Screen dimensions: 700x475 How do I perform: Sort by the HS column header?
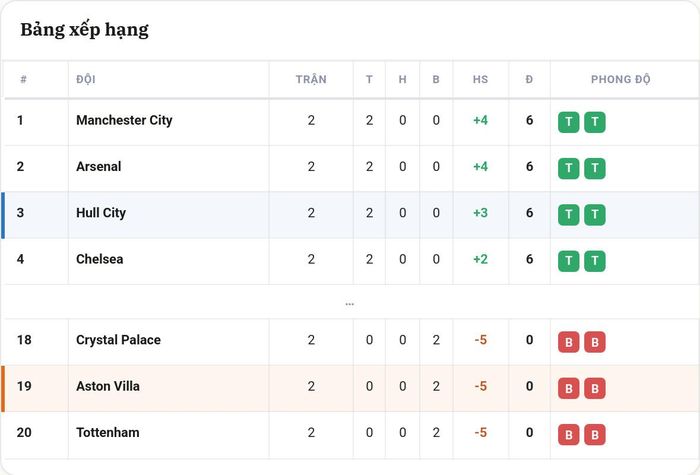tap(480, 79)
